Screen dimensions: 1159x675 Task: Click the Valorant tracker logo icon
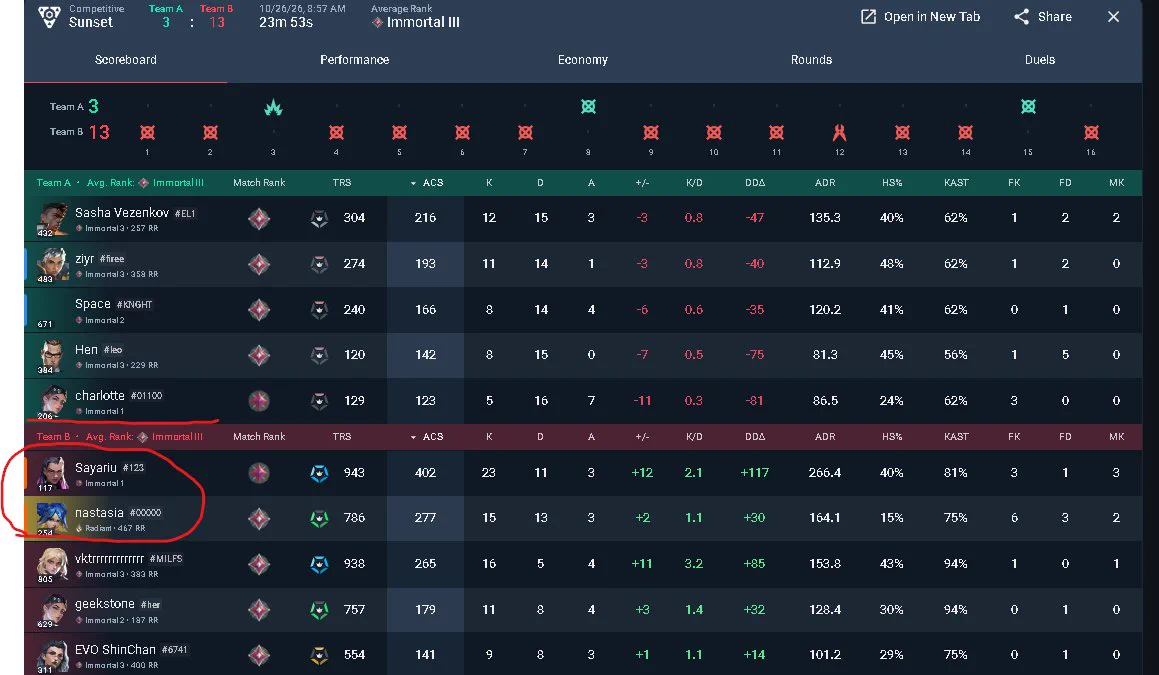49,16
